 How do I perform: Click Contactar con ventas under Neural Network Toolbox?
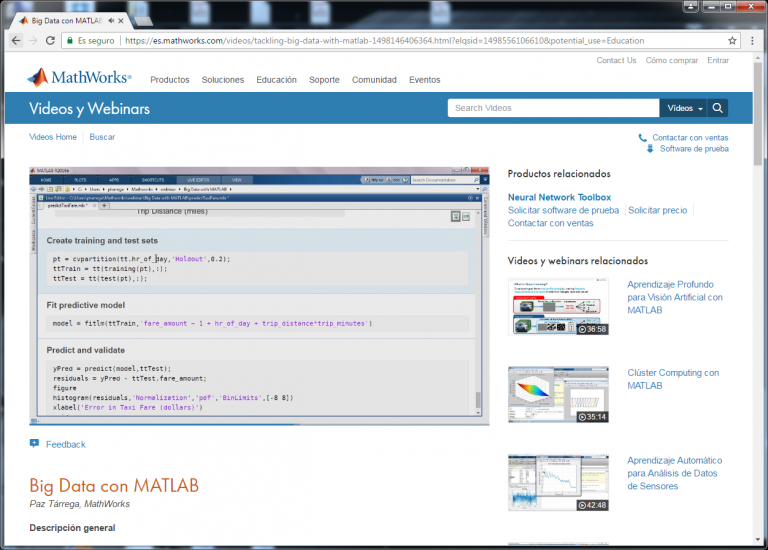[x=551, y=223]
